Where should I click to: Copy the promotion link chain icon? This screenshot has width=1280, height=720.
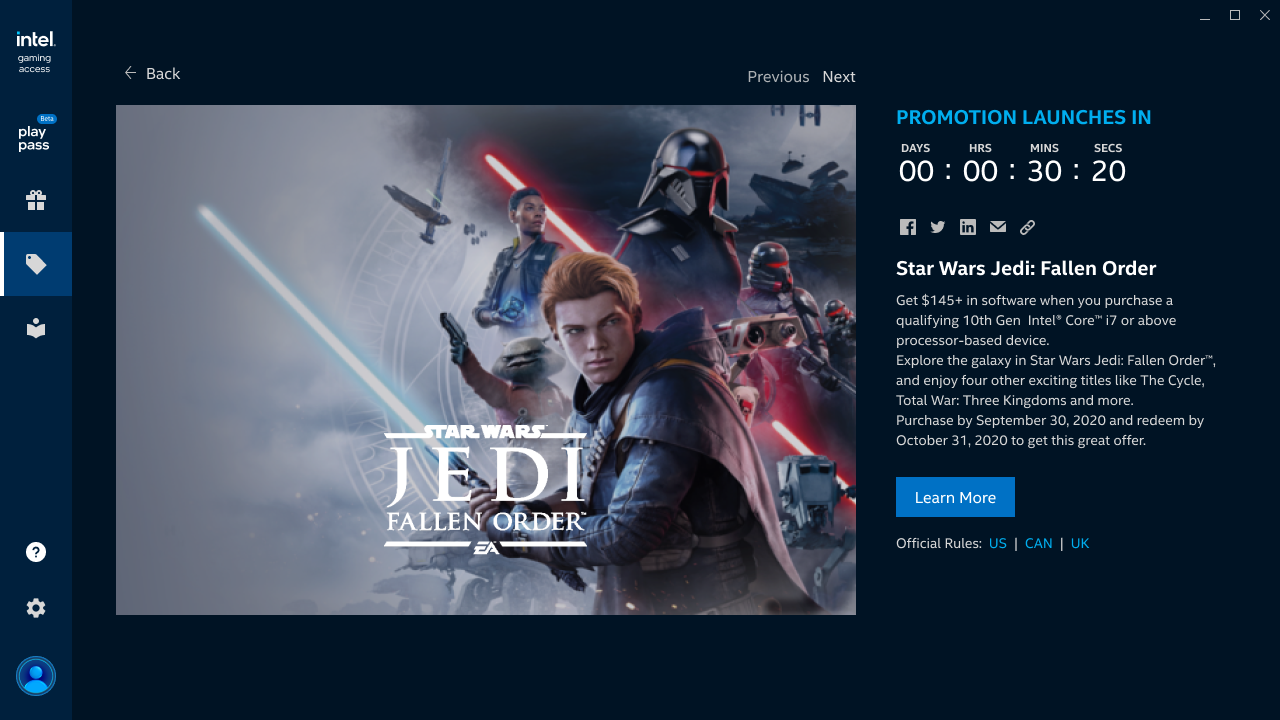pos(1028,227)
